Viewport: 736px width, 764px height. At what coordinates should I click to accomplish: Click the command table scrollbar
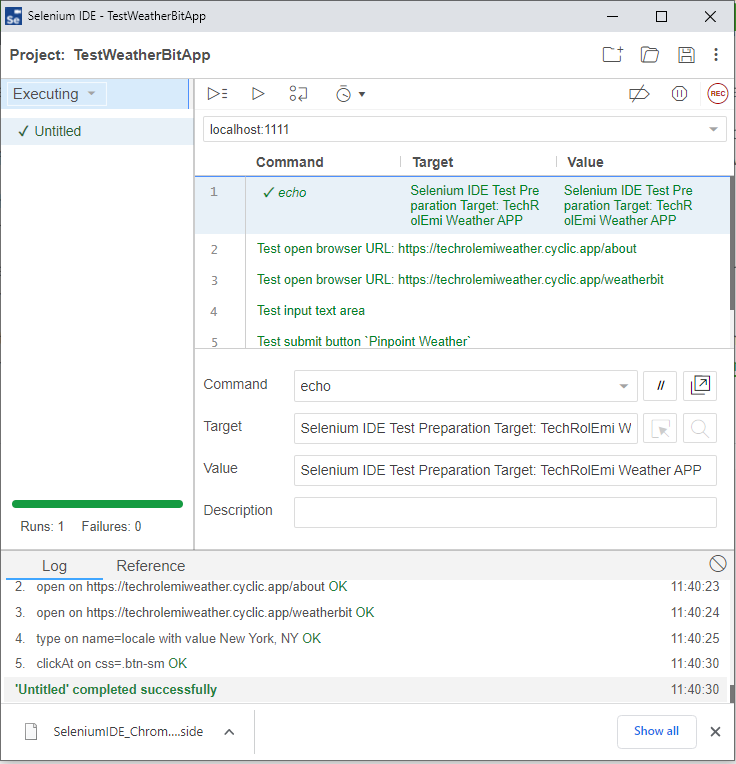pos(732,243)
